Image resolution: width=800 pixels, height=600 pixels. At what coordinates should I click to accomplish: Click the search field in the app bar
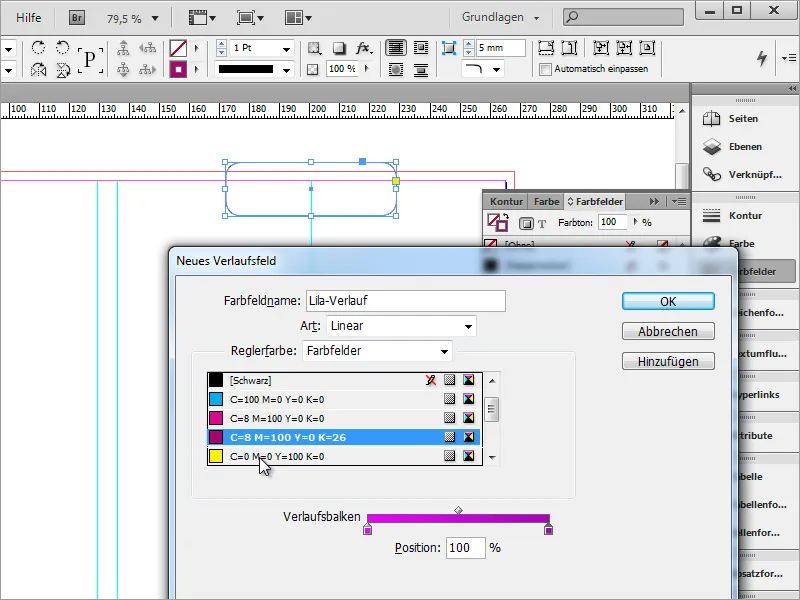[623, 17]
